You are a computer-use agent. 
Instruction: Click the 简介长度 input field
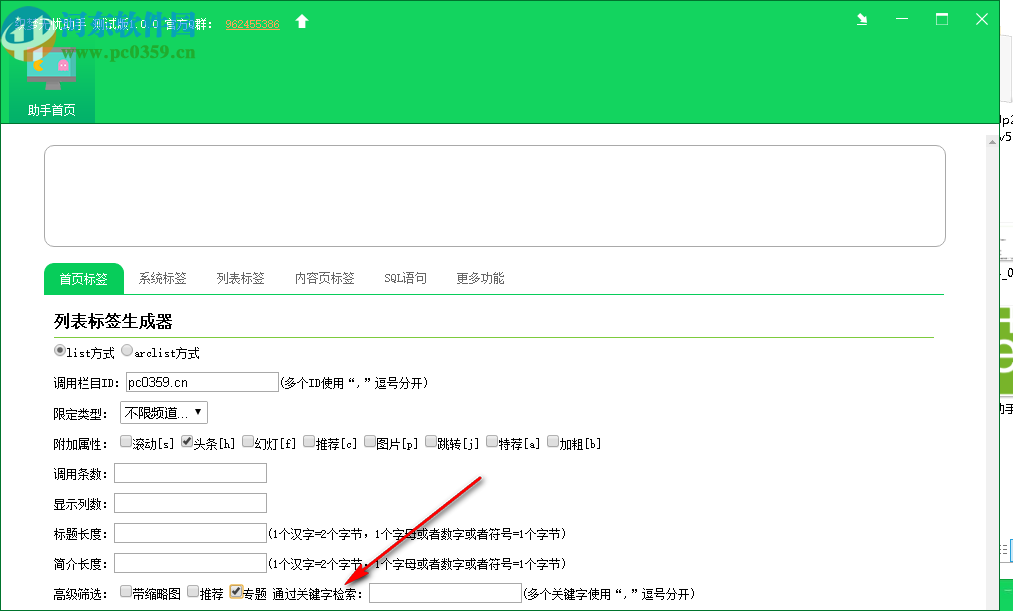pos(191,563)
